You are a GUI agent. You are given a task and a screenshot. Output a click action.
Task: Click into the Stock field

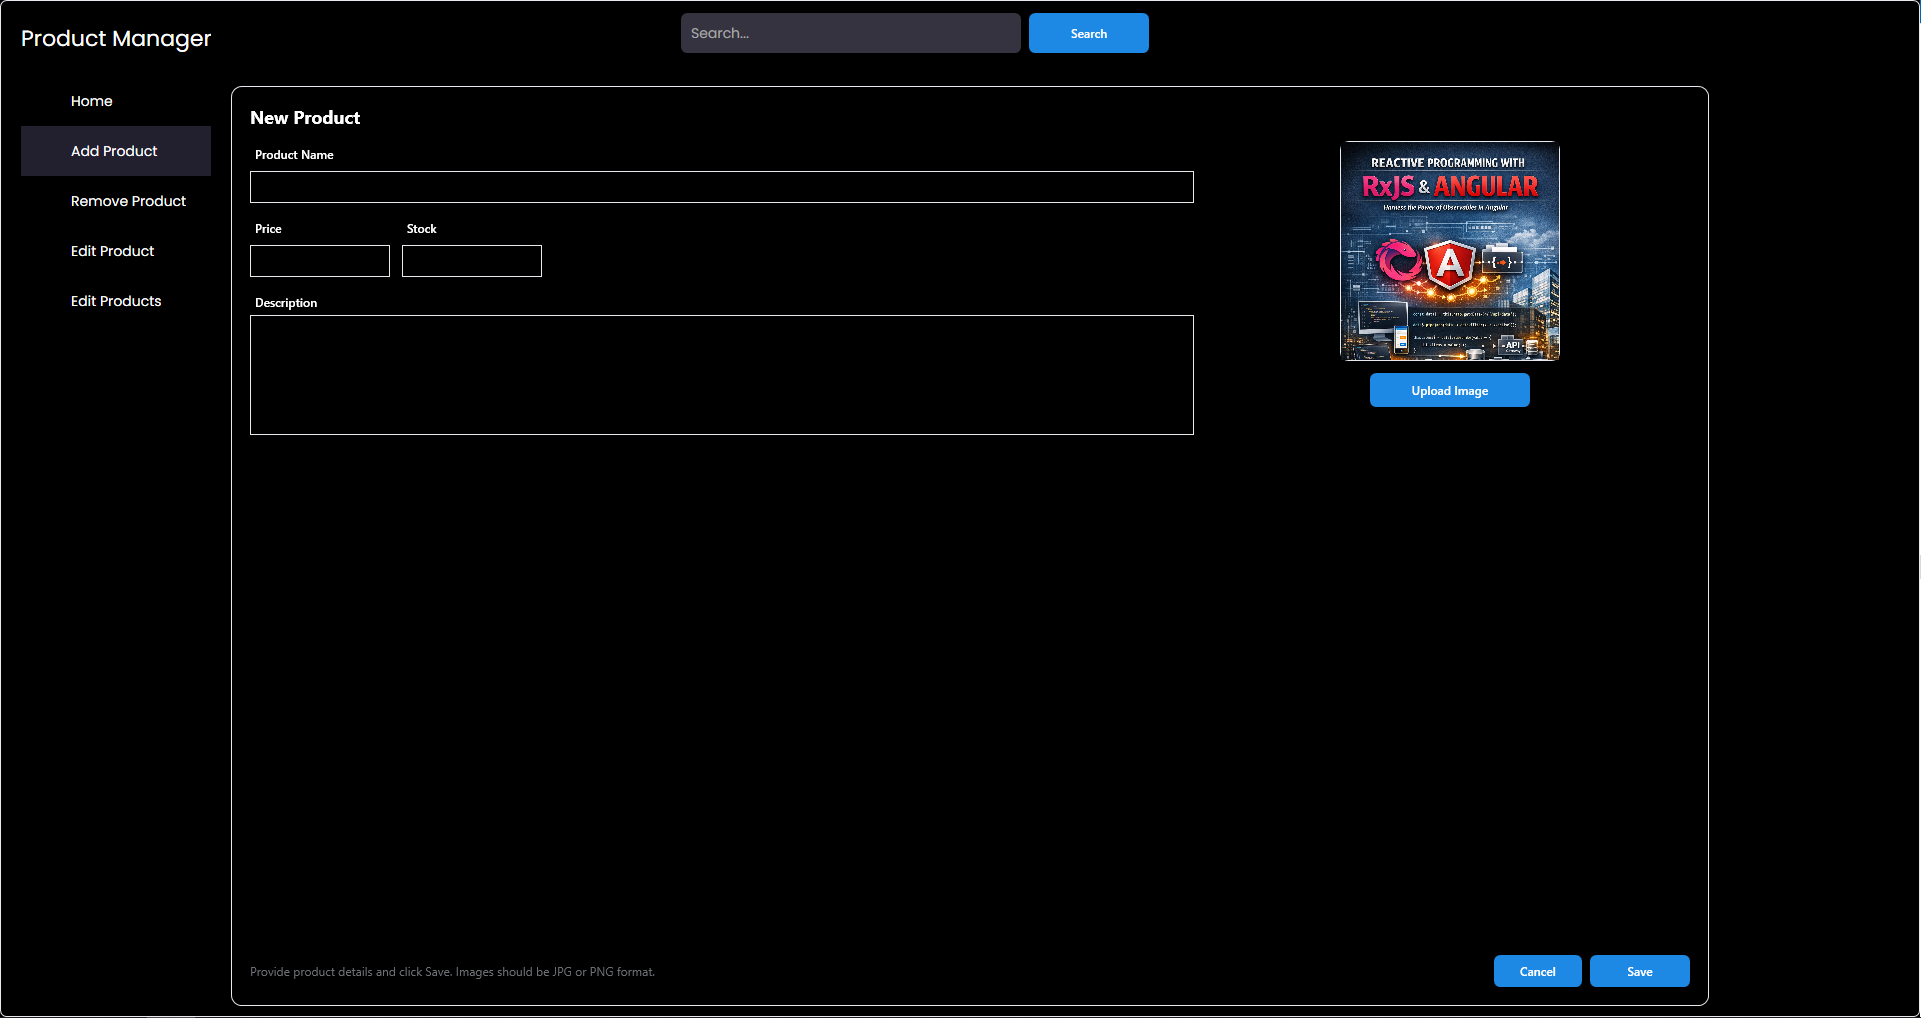point(472,261)
